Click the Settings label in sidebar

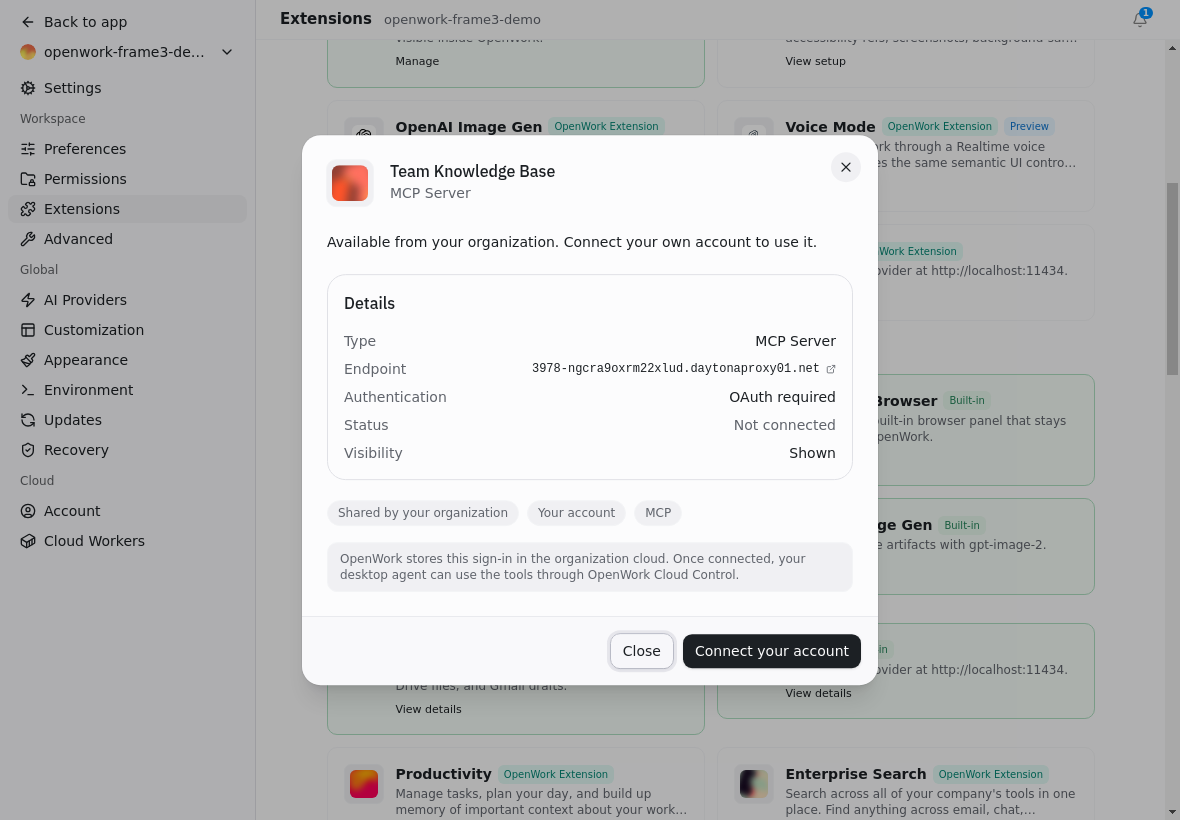coord(72,88)
